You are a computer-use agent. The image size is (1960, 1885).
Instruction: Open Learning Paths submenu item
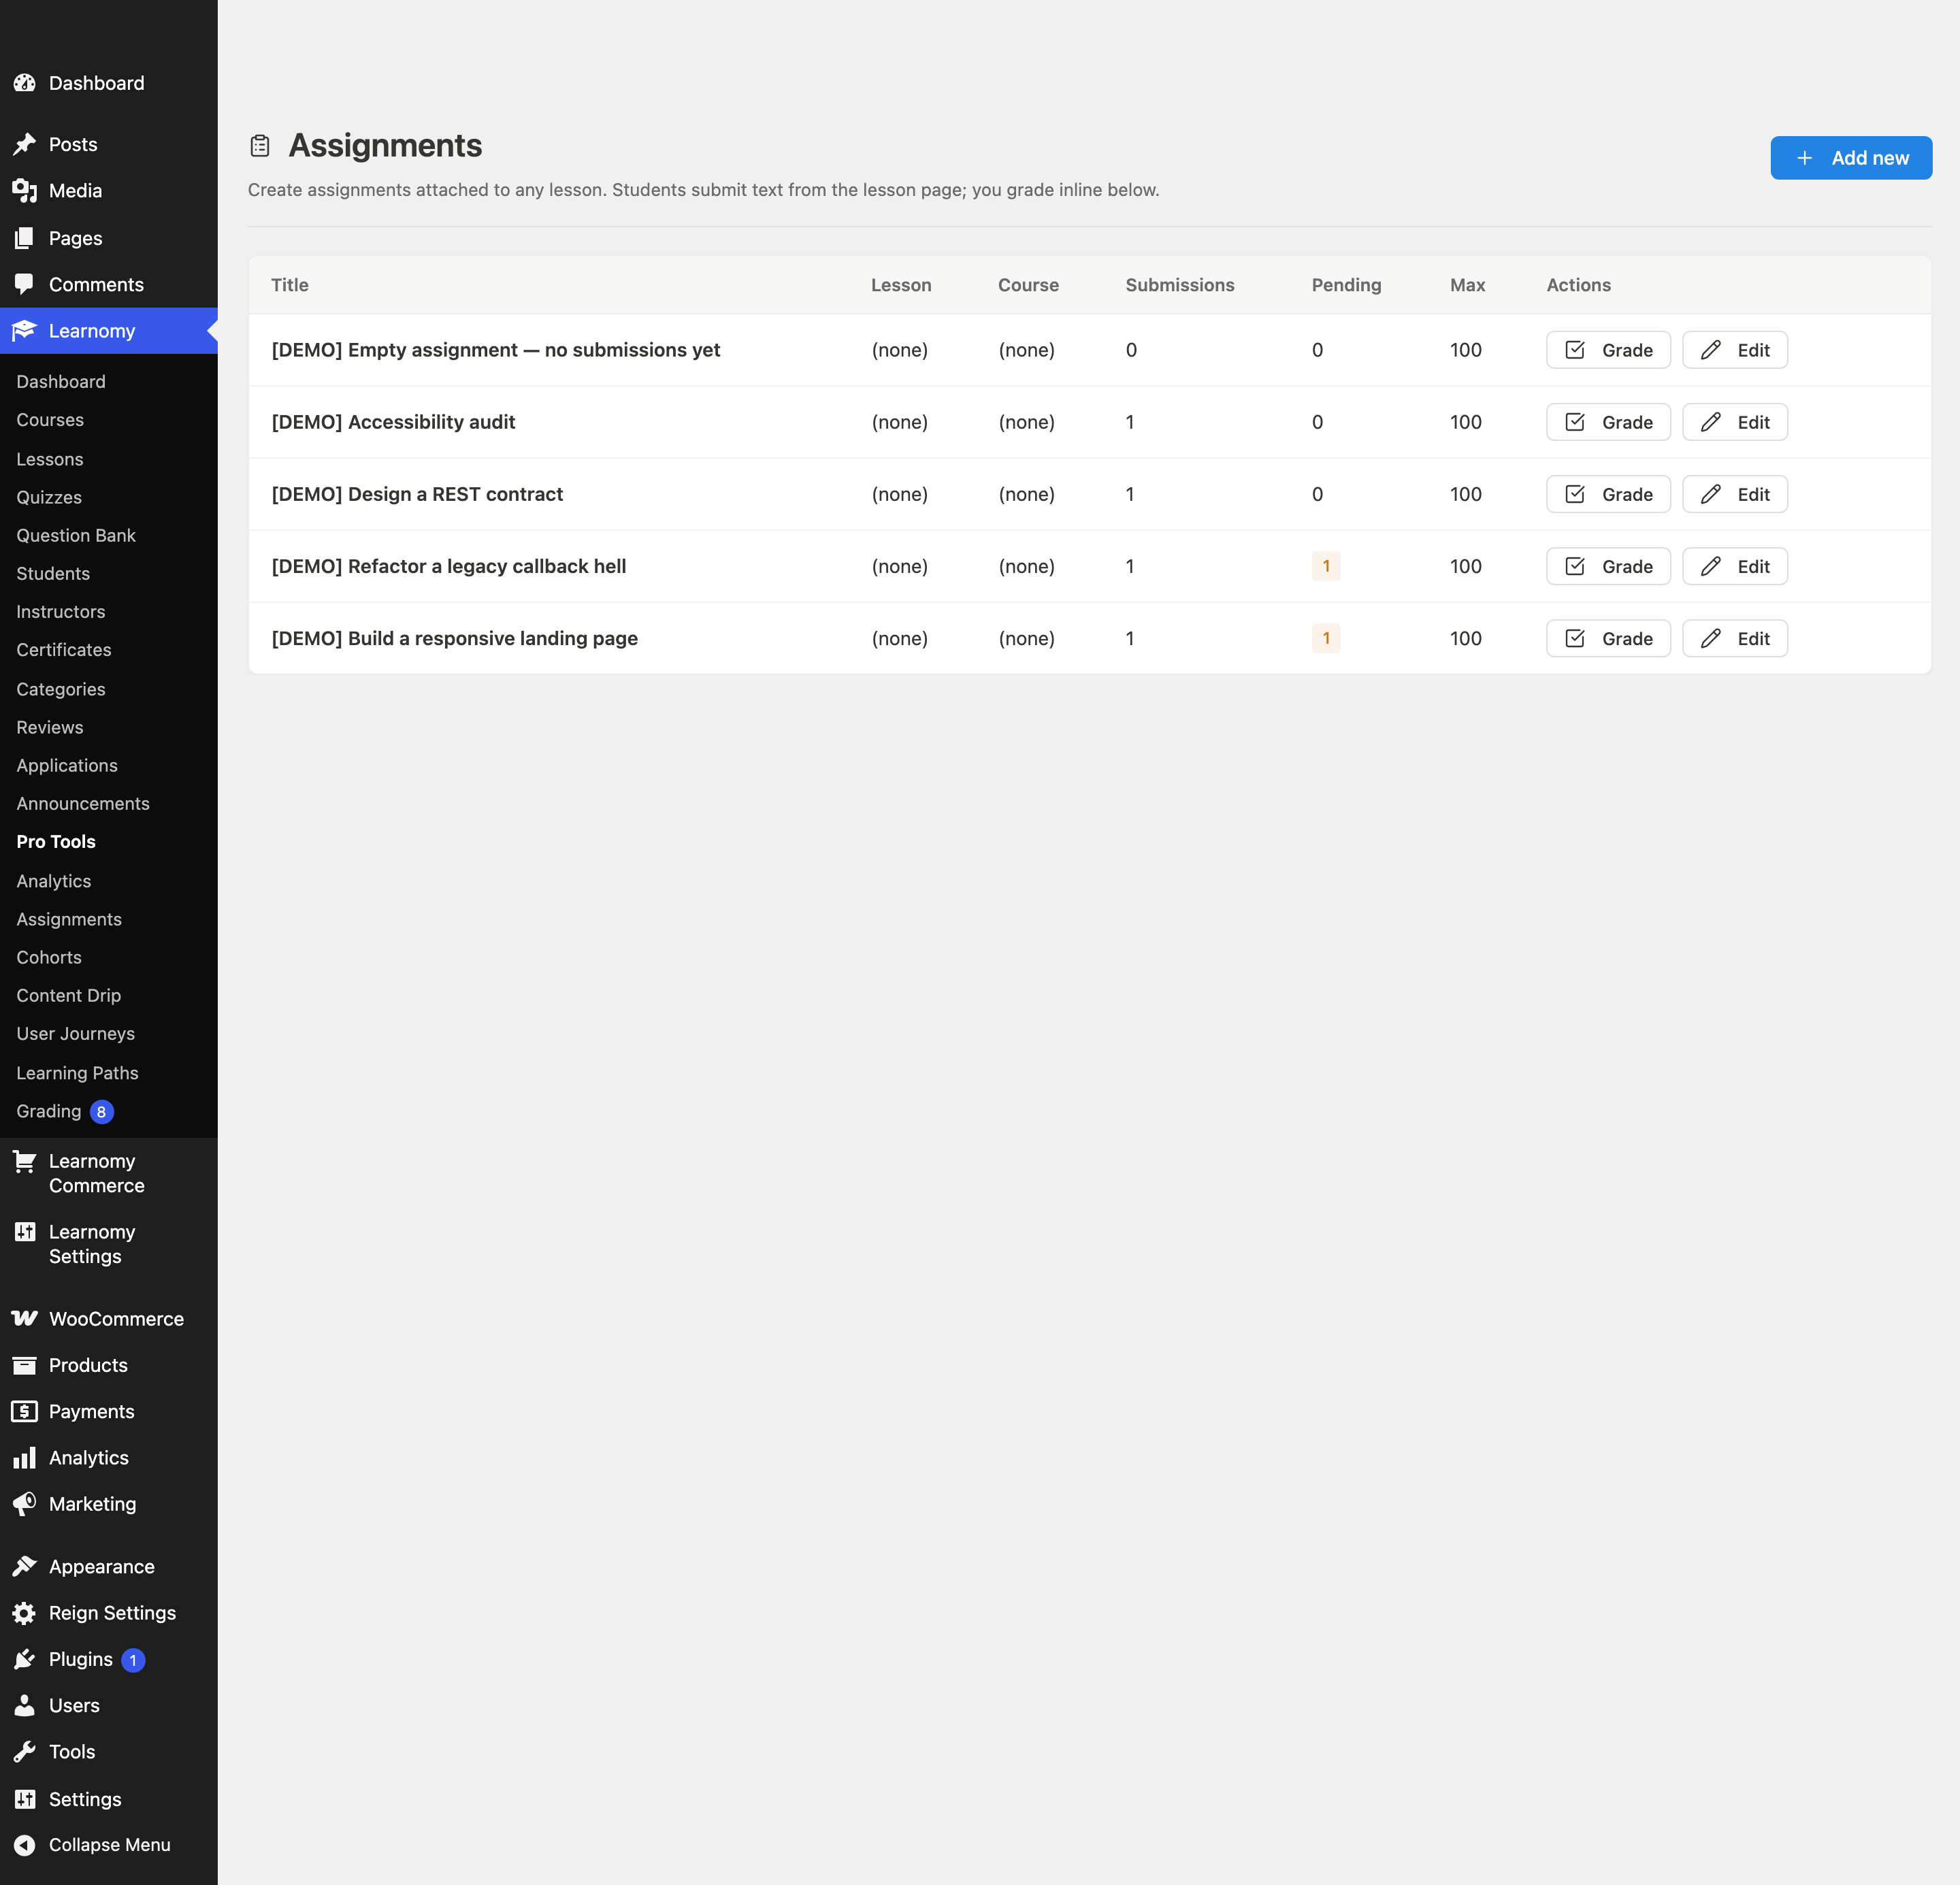77,1073
